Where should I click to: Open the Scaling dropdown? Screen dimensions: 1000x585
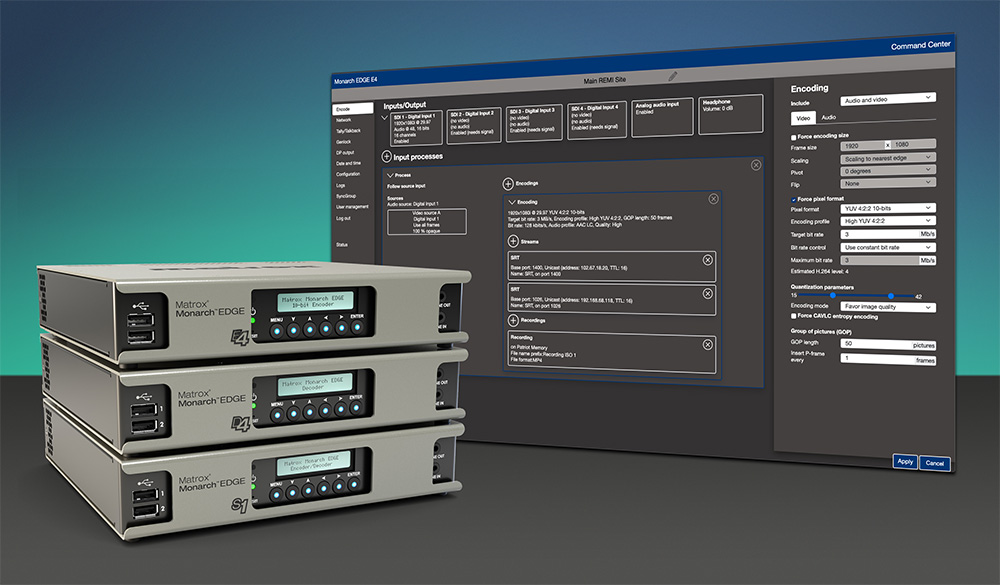(x=888, y=158)
